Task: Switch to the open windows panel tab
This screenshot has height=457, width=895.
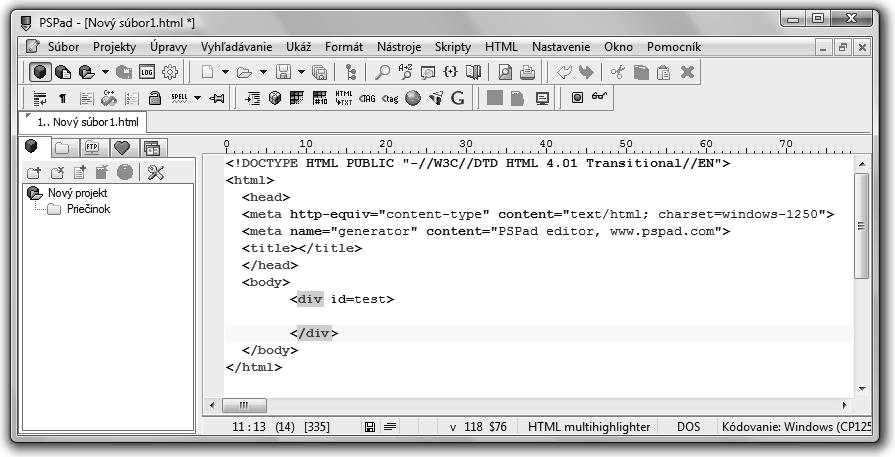Action: click(152, 148)
